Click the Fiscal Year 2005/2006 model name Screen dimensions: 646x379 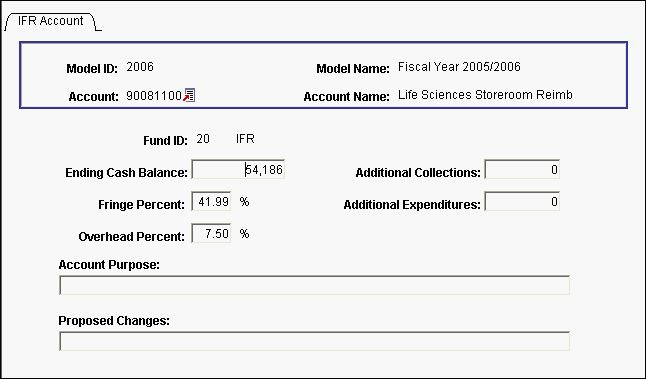(459, 67)
